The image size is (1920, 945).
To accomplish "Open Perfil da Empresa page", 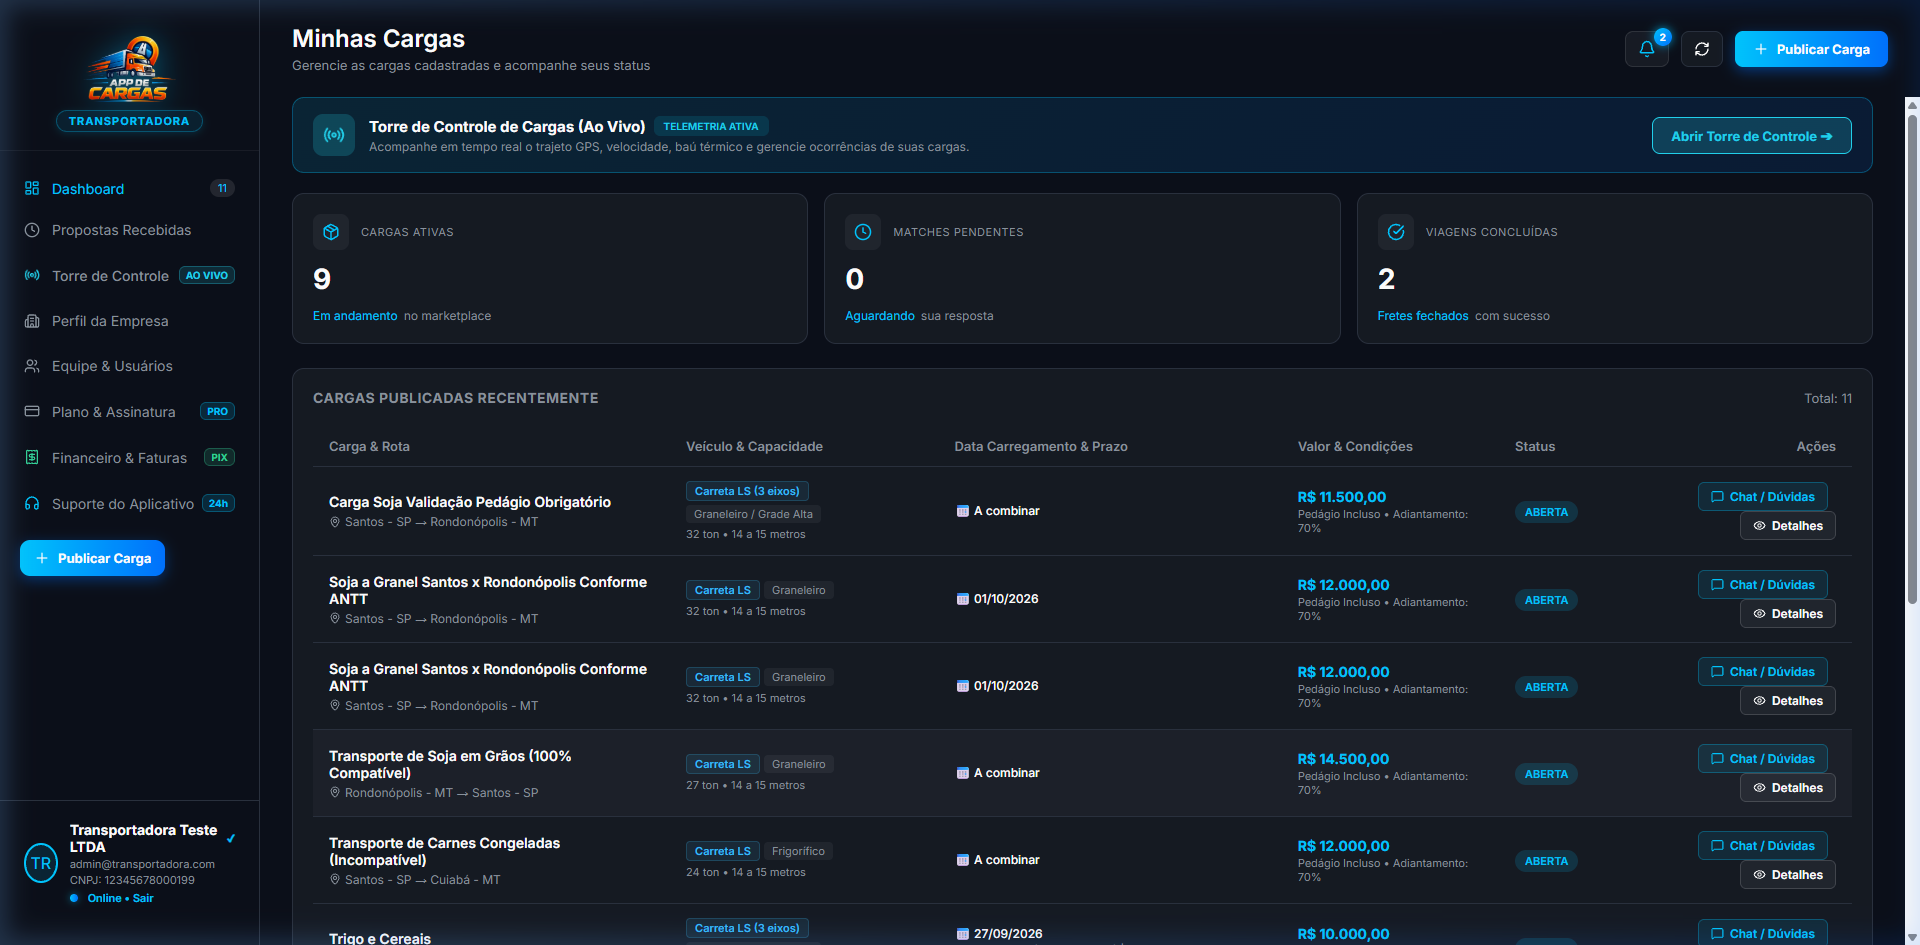I will (129, 321).
